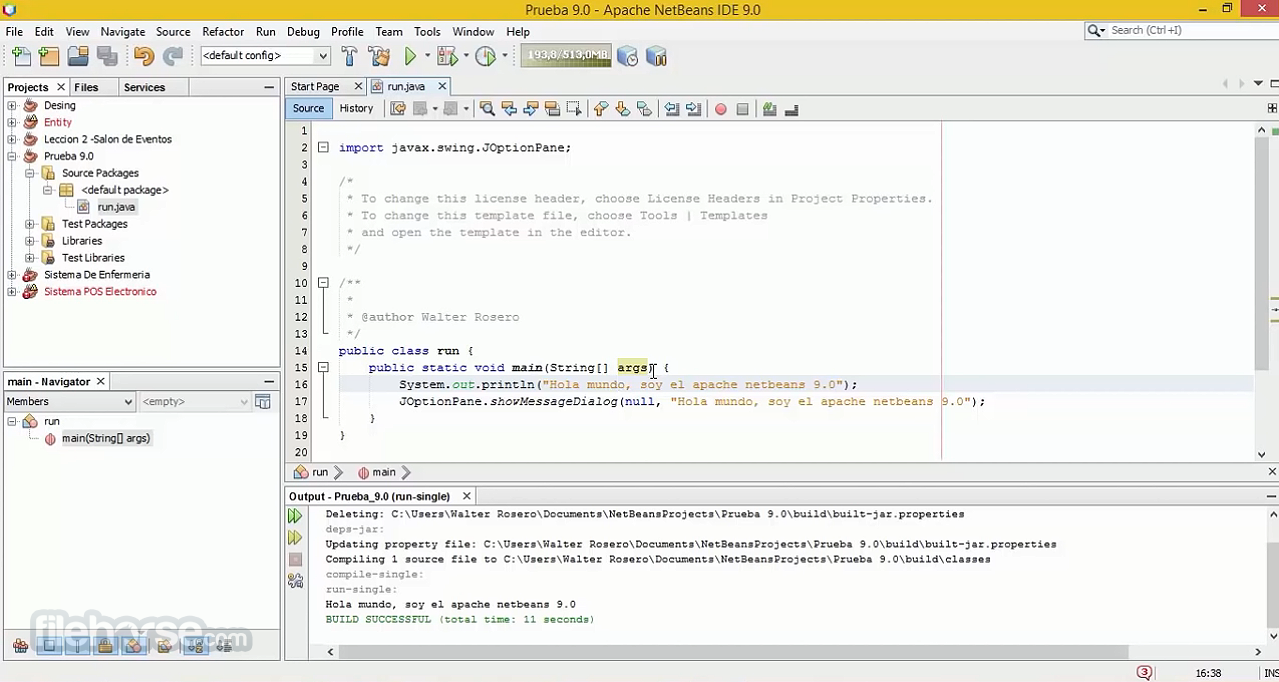Expand the Libraries node
The image size is (1279, 682).
tap(30, 241)
